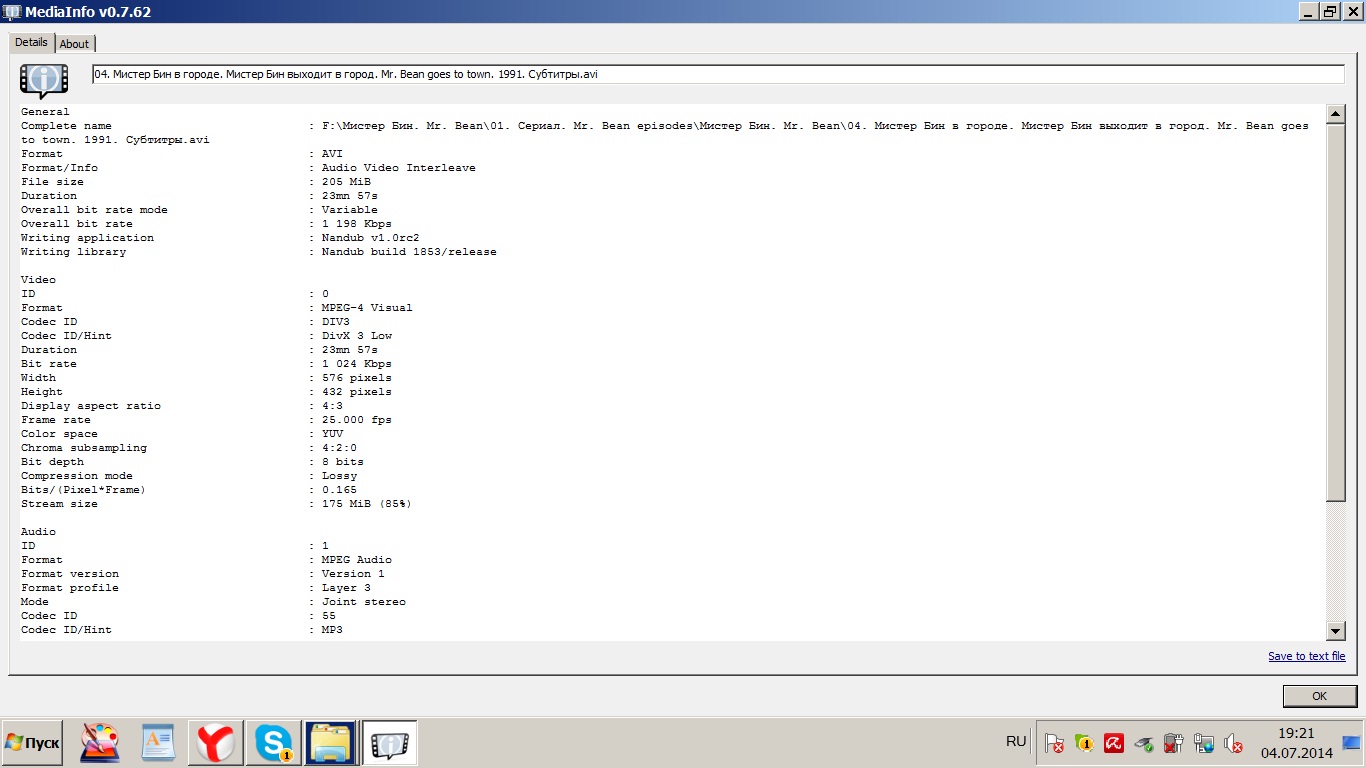Click the scrollbar down arrow
Screen dimensions: 1366x768
(1335, 631)
